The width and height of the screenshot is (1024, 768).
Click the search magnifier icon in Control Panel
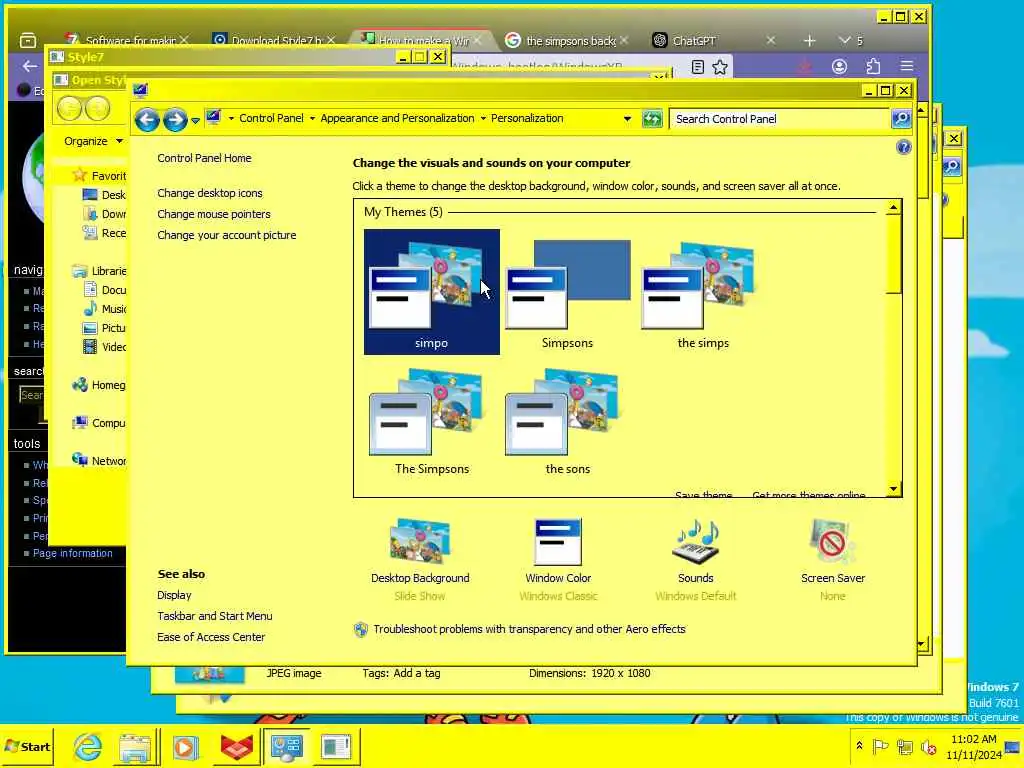pyautogui.click(x=901, y=119)
